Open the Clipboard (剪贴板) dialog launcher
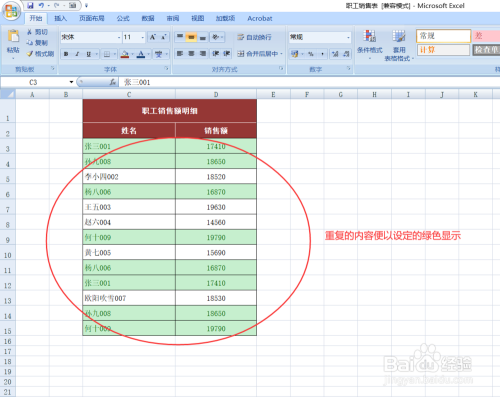500x397 pixels. (53, 68)
